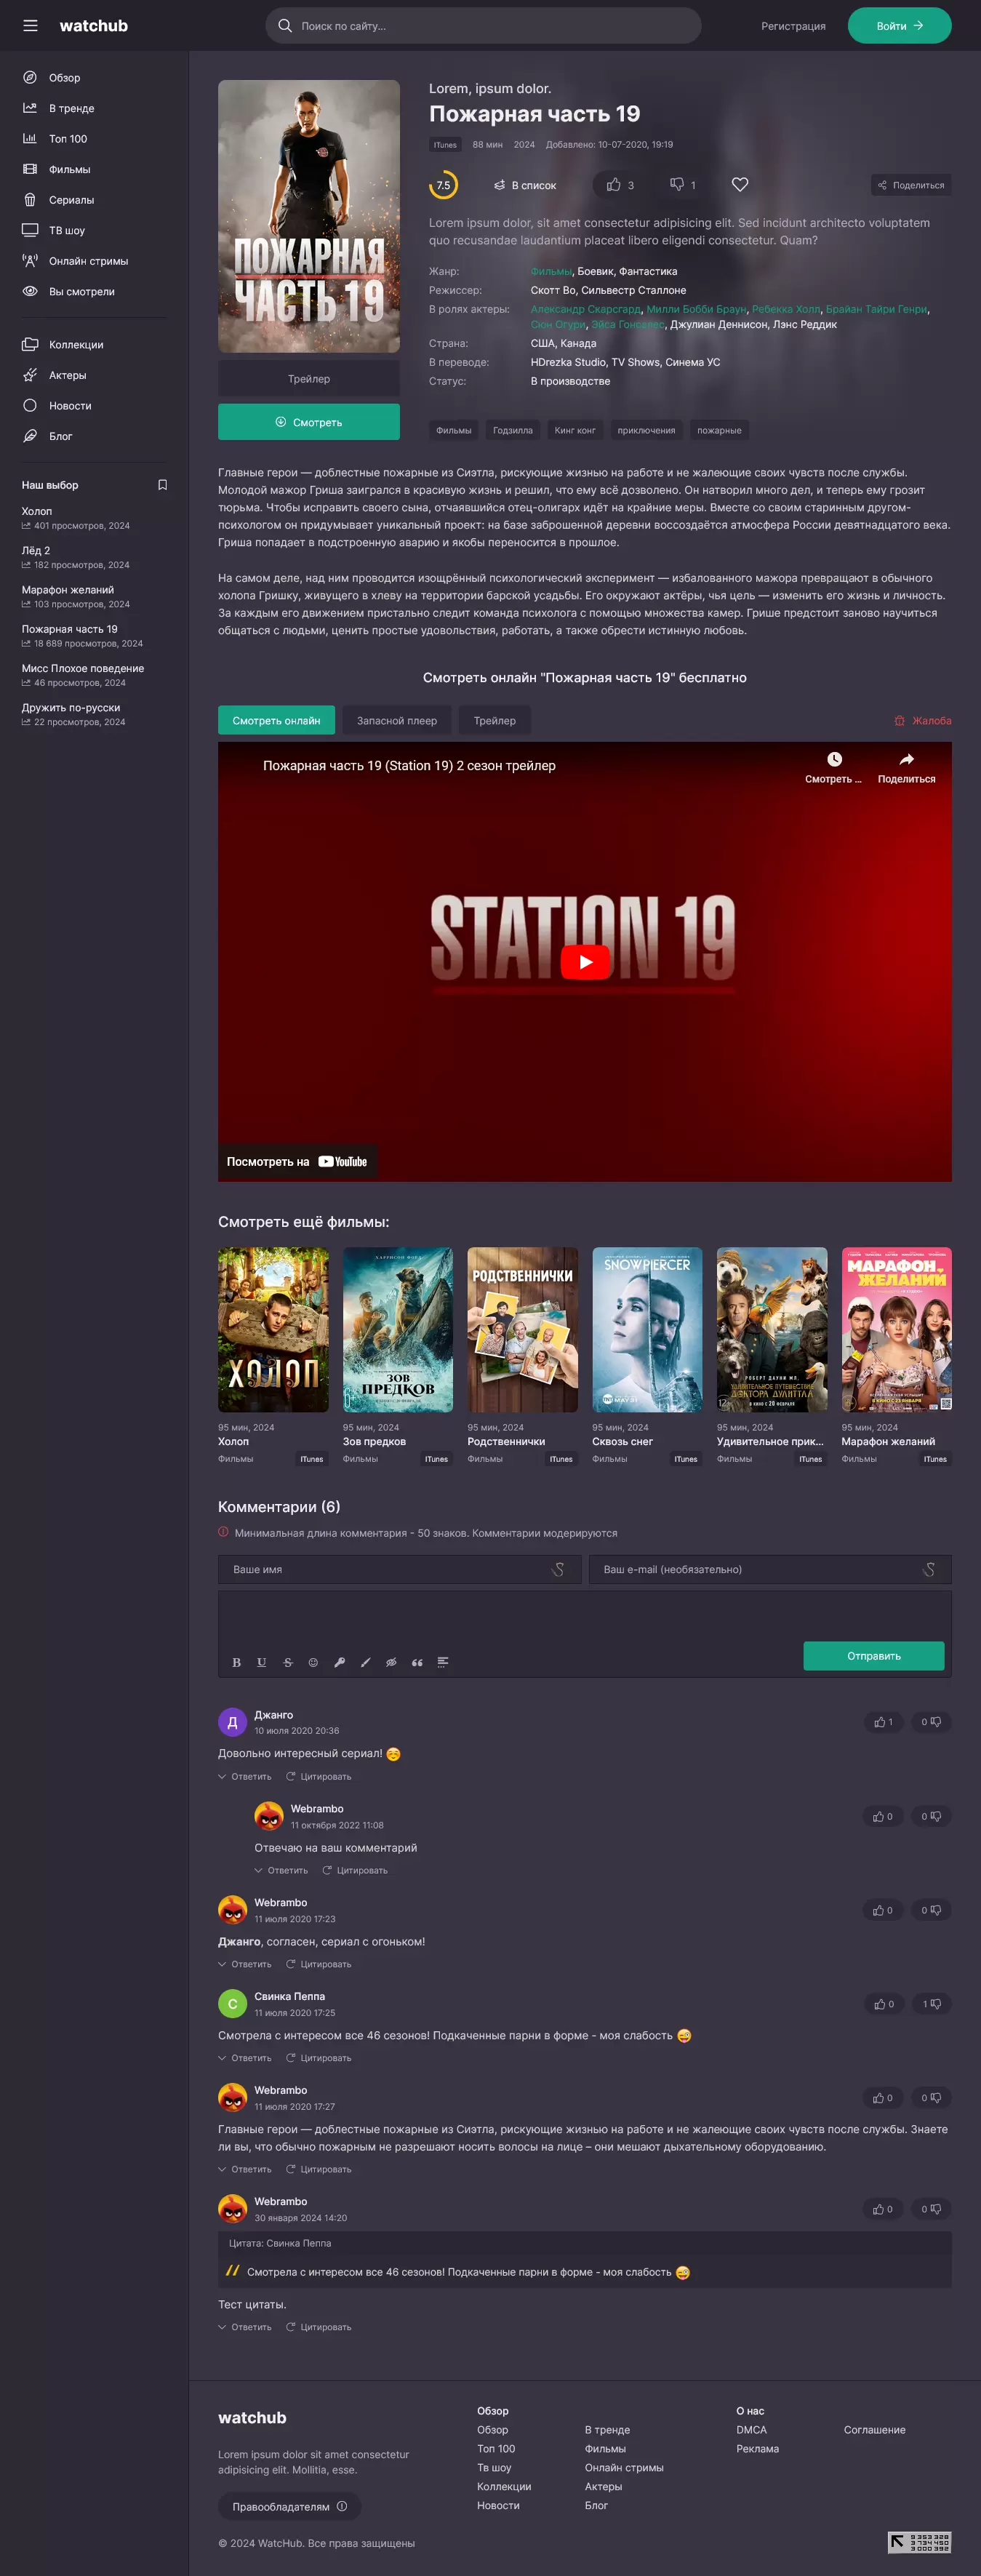Switch to the Запасной плеер tab
Image resolution: width=981 pixels, height=2576 pixels.
397,721
